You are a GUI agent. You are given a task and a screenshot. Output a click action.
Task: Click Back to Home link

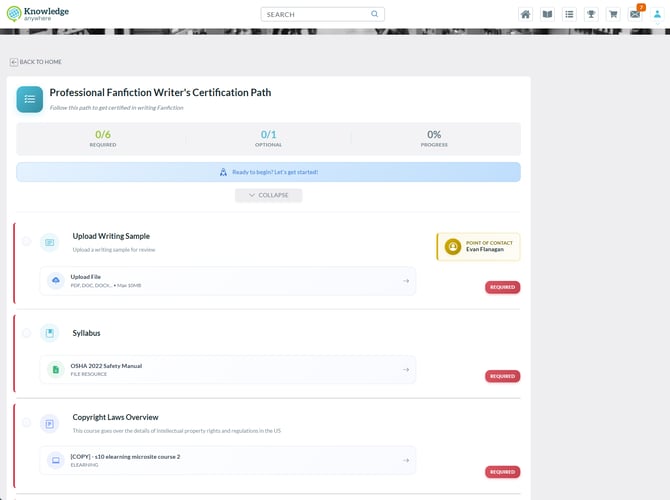coord(36,62)
